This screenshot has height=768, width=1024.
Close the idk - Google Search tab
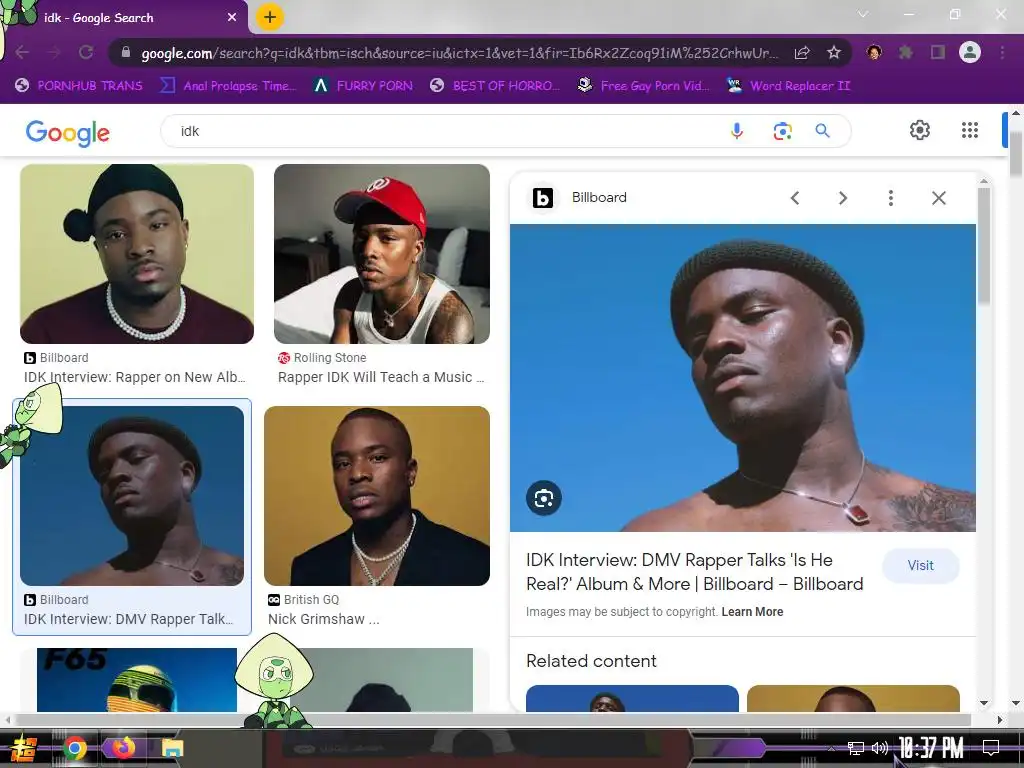232,18
